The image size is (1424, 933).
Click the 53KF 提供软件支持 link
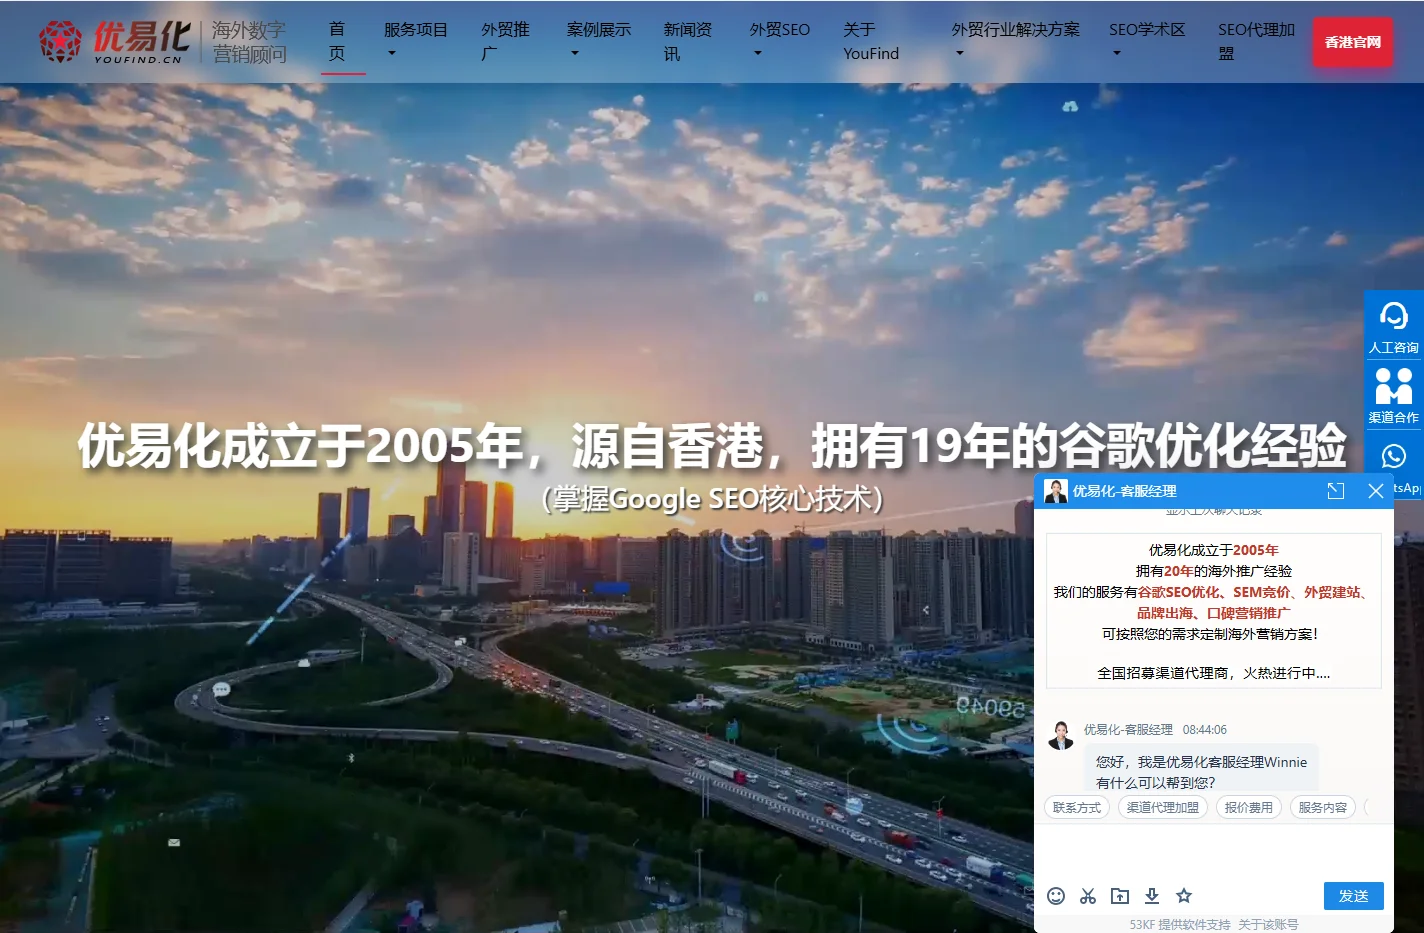[x=1180, y=924]
